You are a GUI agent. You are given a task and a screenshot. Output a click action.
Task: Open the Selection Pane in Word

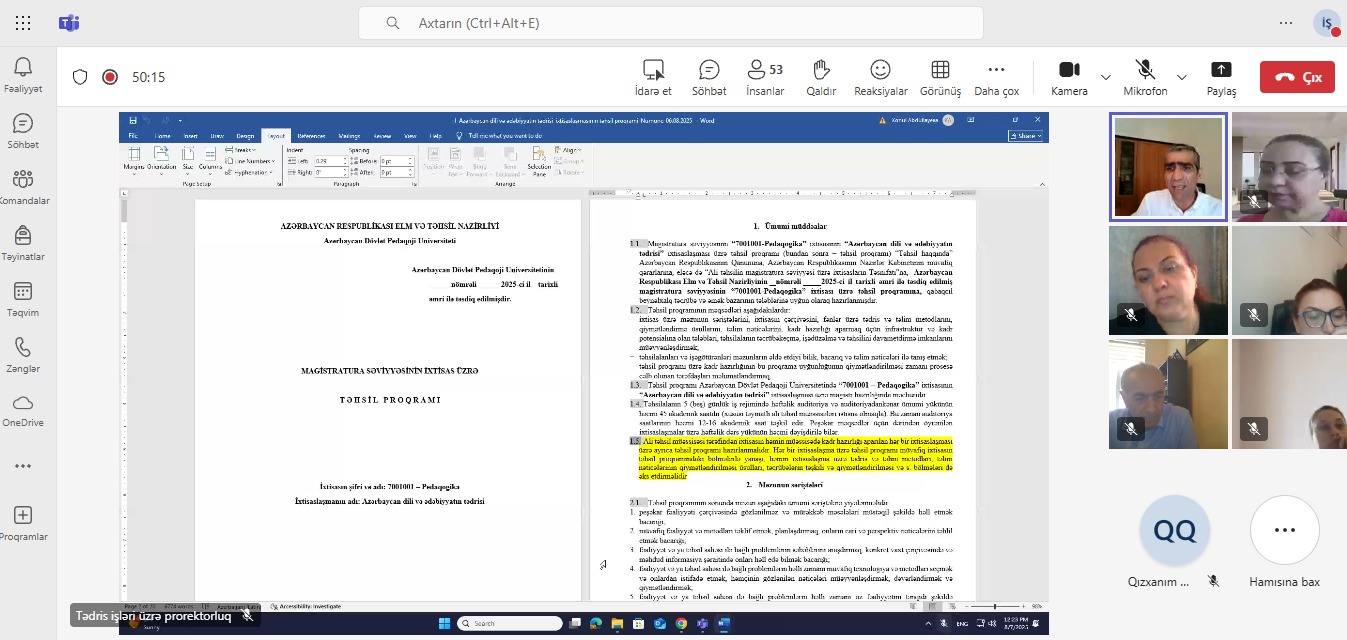(x=538, y=162)
